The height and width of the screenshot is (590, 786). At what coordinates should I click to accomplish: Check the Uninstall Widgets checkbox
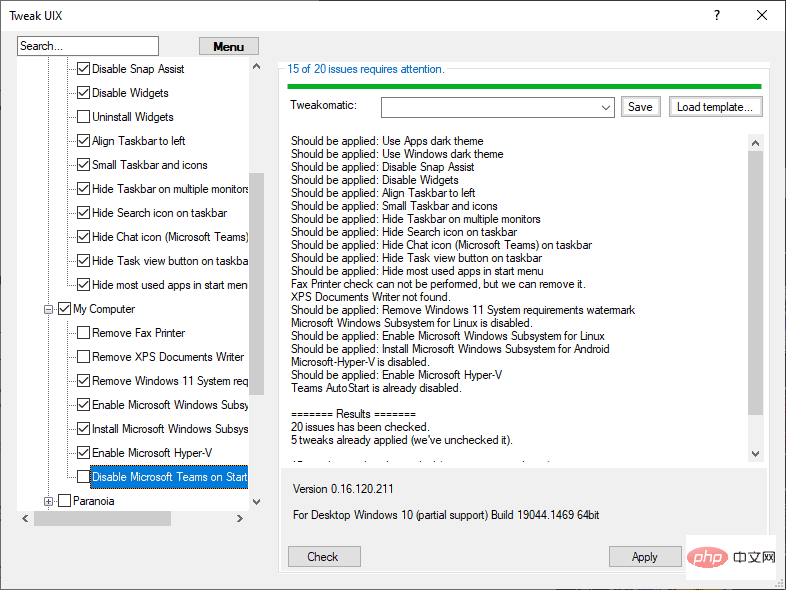tap(84, 117)
